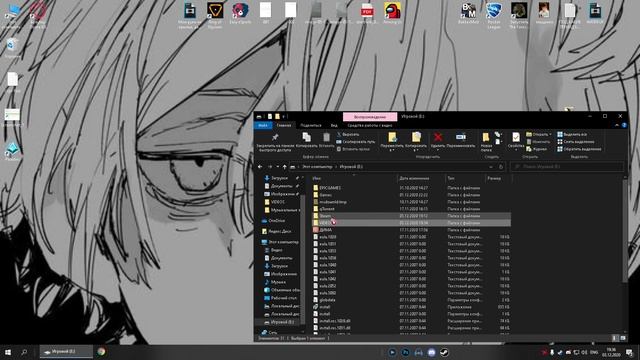640x360 pixels.
Task: Switch to the Вид (View) ribbon tab
Action: [x=334, y=125]
